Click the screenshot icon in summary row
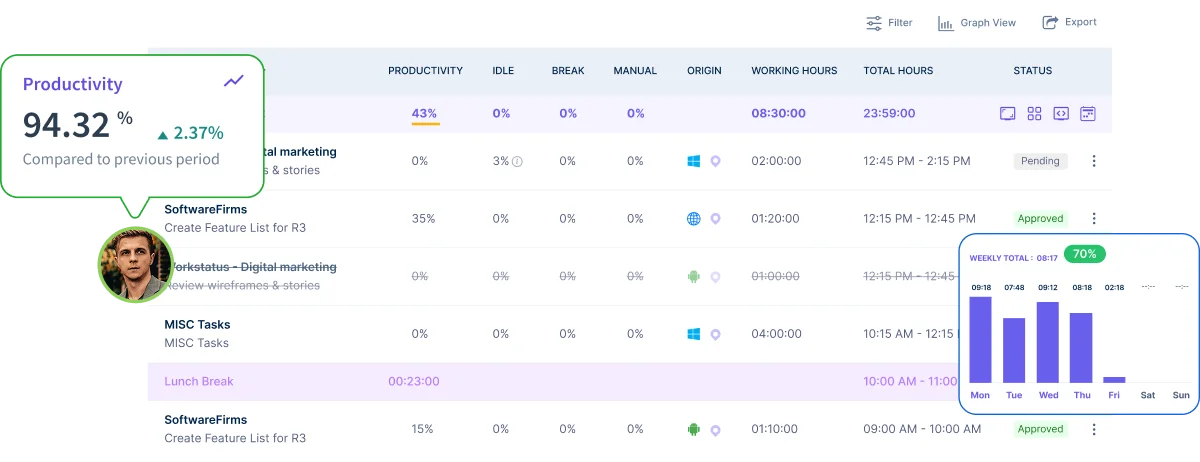This screenshot has width=1200, height=462. coord(1008,114)
